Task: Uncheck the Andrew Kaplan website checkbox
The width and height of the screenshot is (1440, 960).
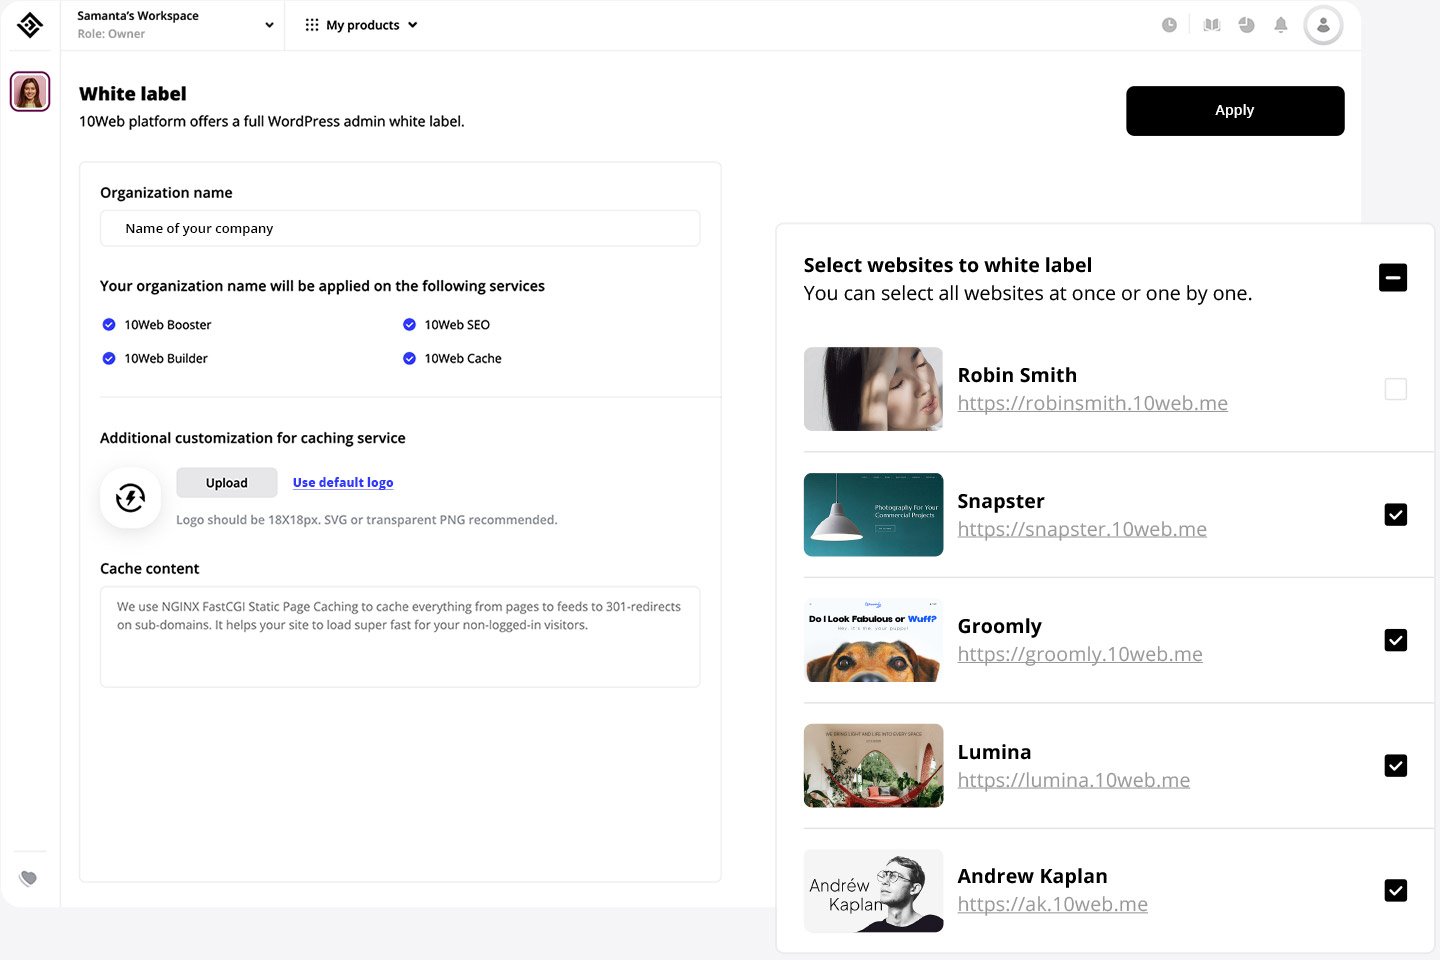Action: pyautogui.click(x=1395, y=890)
